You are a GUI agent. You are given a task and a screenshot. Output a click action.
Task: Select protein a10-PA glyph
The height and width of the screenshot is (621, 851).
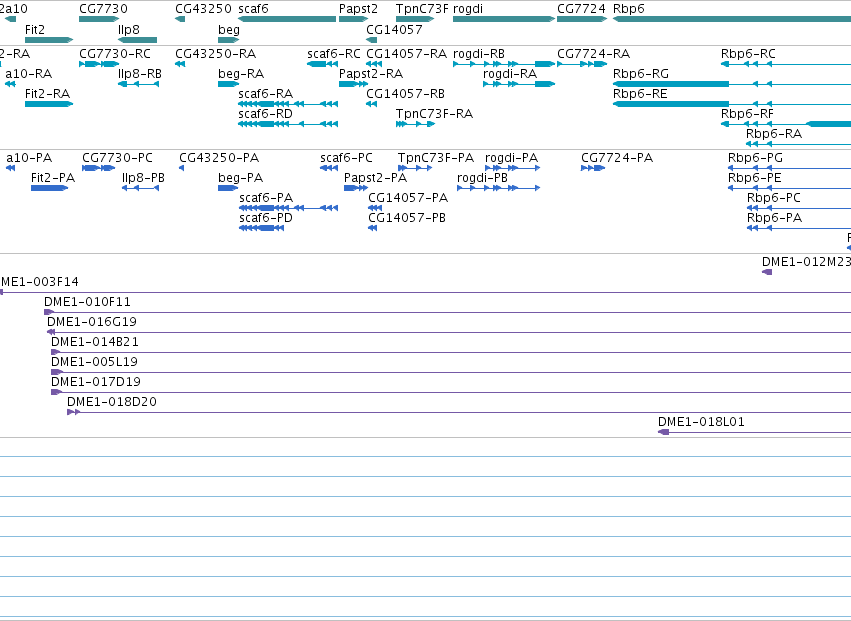[10, 168]
